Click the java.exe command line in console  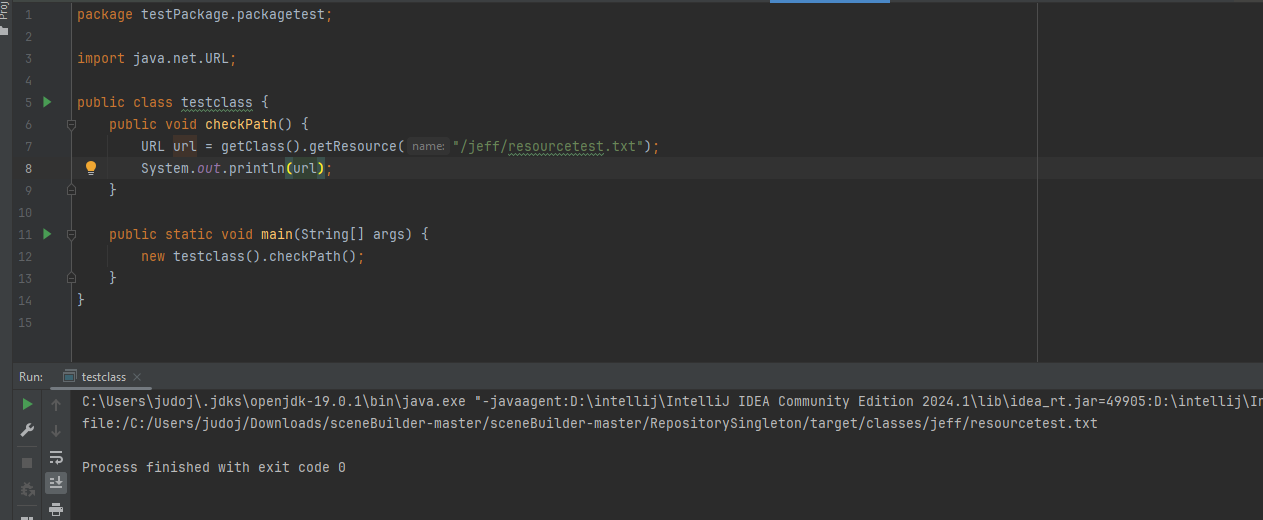tap(672, 401)
